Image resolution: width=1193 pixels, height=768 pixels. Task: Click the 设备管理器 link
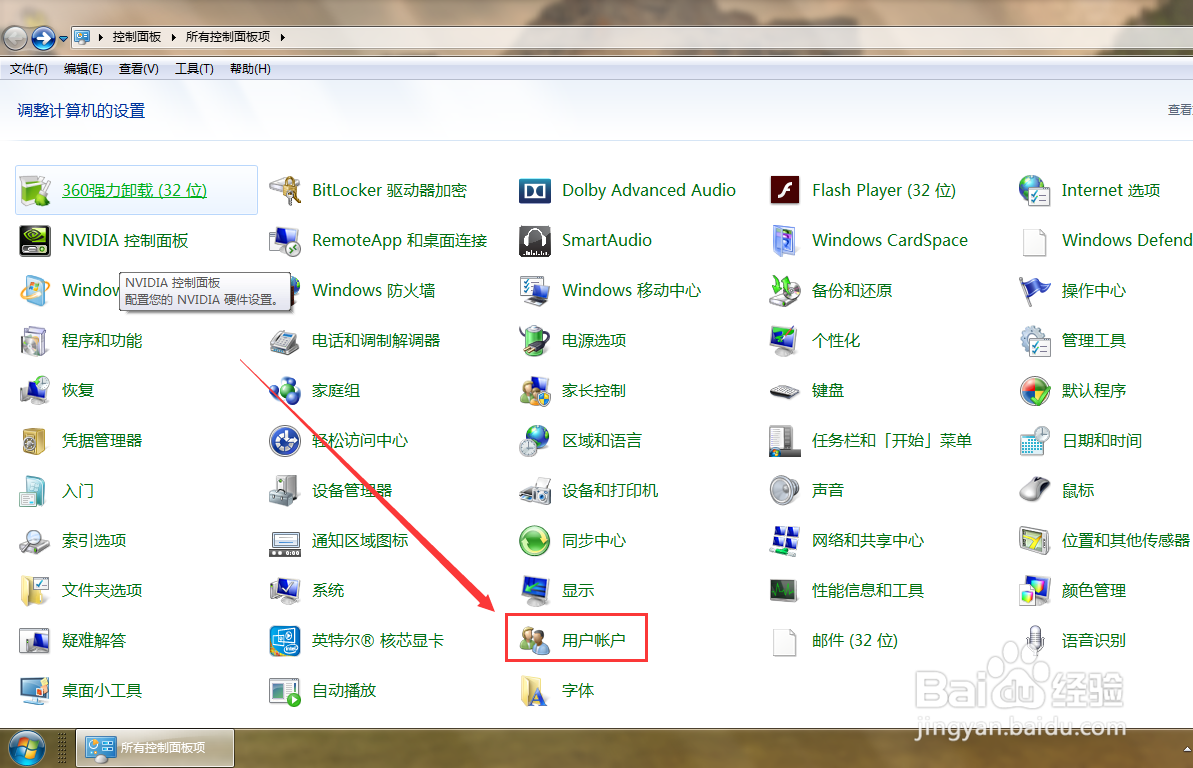click(352, 491)
